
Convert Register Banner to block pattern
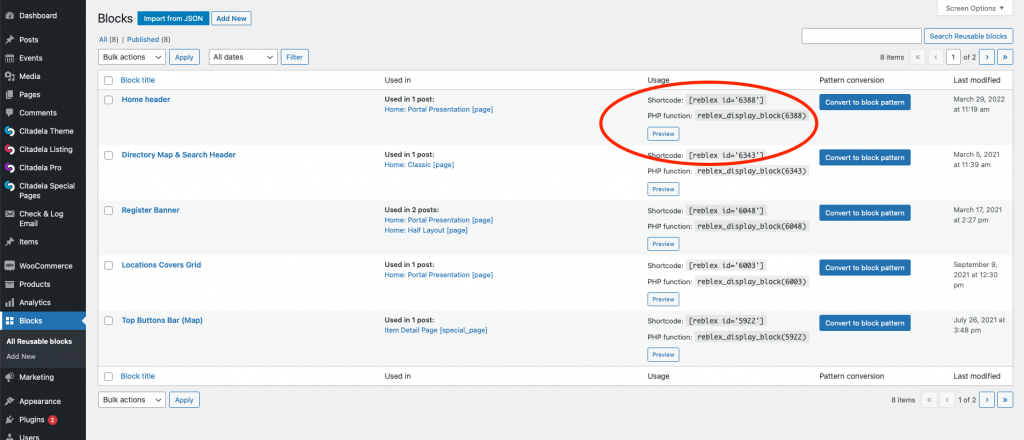(865, 213)
